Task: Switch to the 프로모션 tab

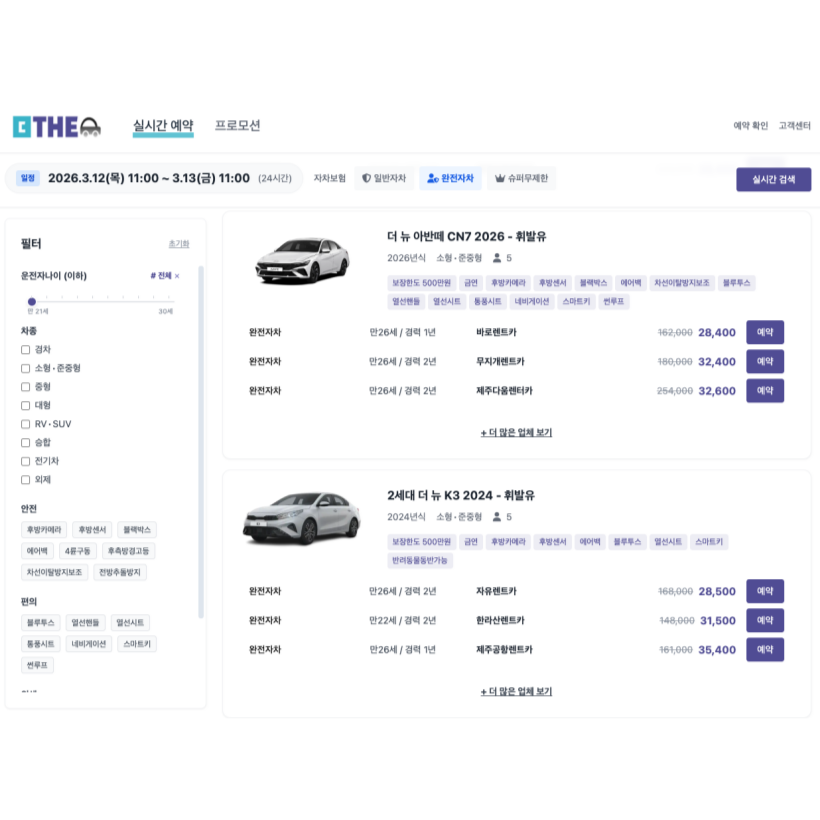Action: pos(237,126)
